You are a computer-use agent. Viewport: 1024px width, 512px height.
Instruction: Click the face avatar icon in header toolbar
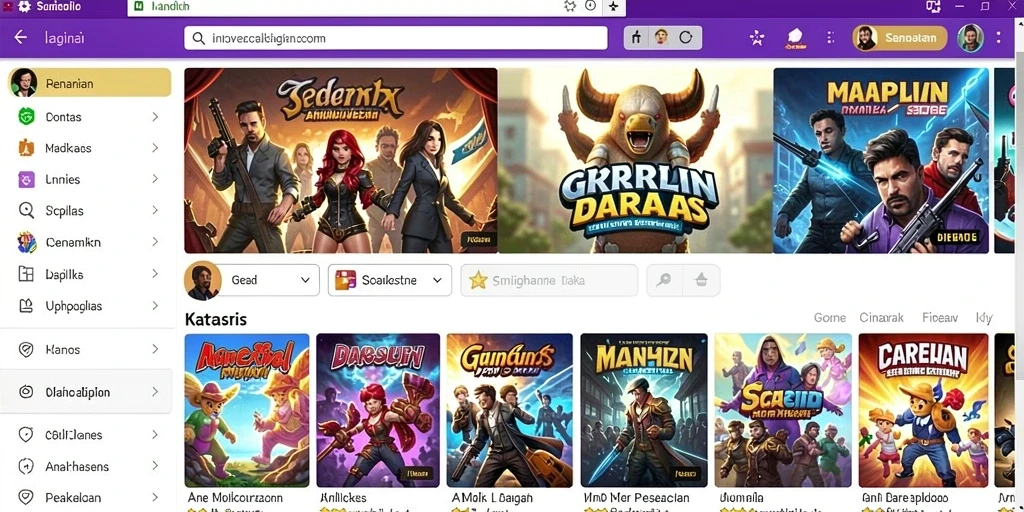tap(661, 38)
